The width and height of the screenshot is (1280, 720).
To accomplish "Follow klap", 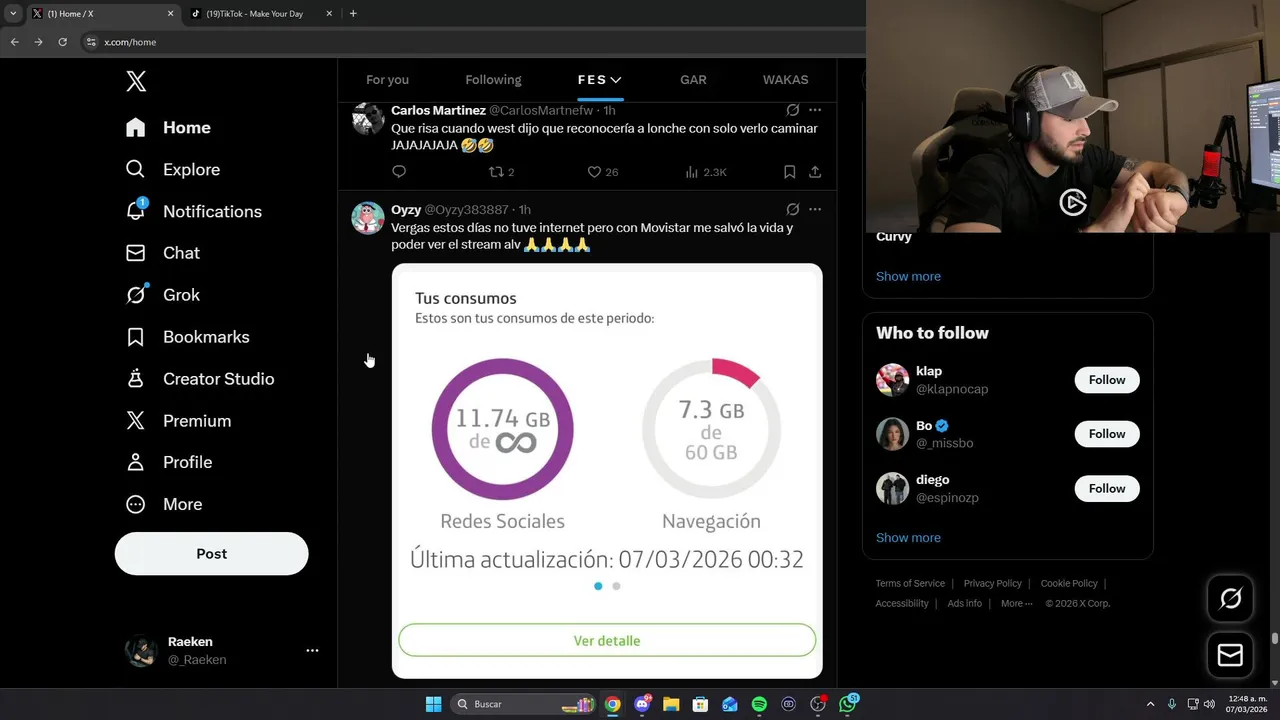I will [x=1107, y=380].
